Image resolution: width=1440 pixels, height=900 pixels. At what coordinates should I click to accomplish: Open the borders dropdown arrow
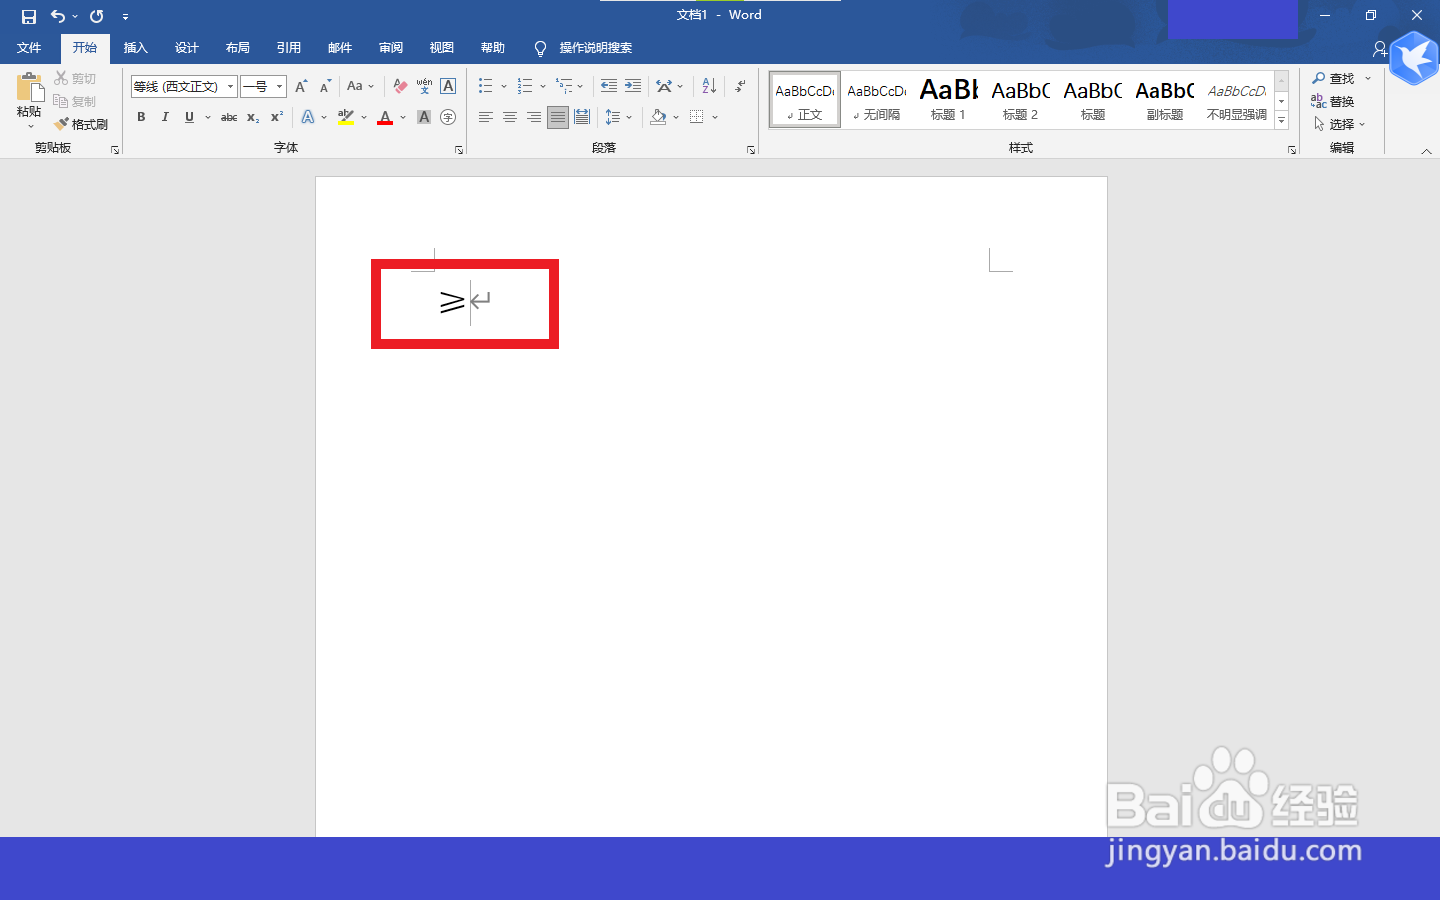coord(715,118)
